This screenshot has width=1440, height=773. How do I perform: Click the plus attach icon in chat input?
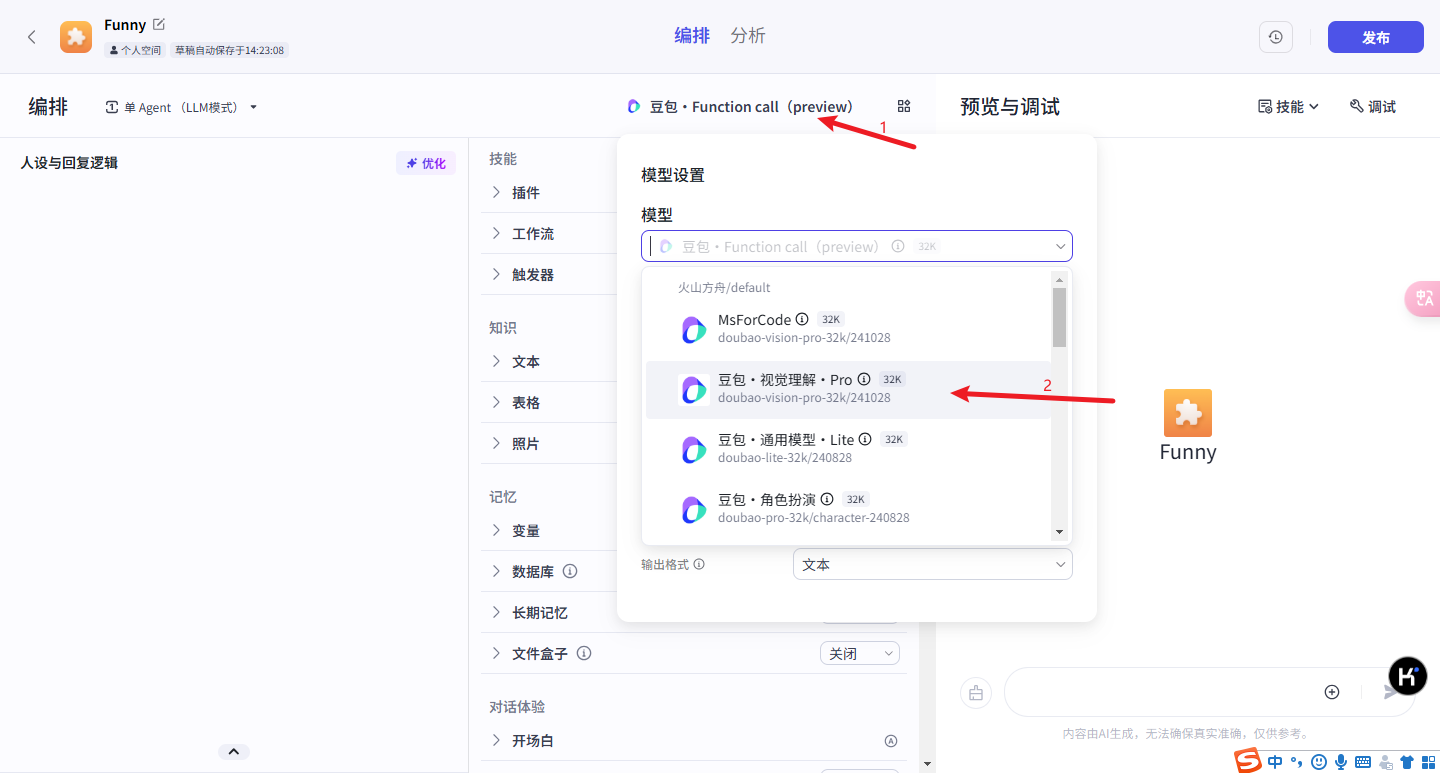1332,692
